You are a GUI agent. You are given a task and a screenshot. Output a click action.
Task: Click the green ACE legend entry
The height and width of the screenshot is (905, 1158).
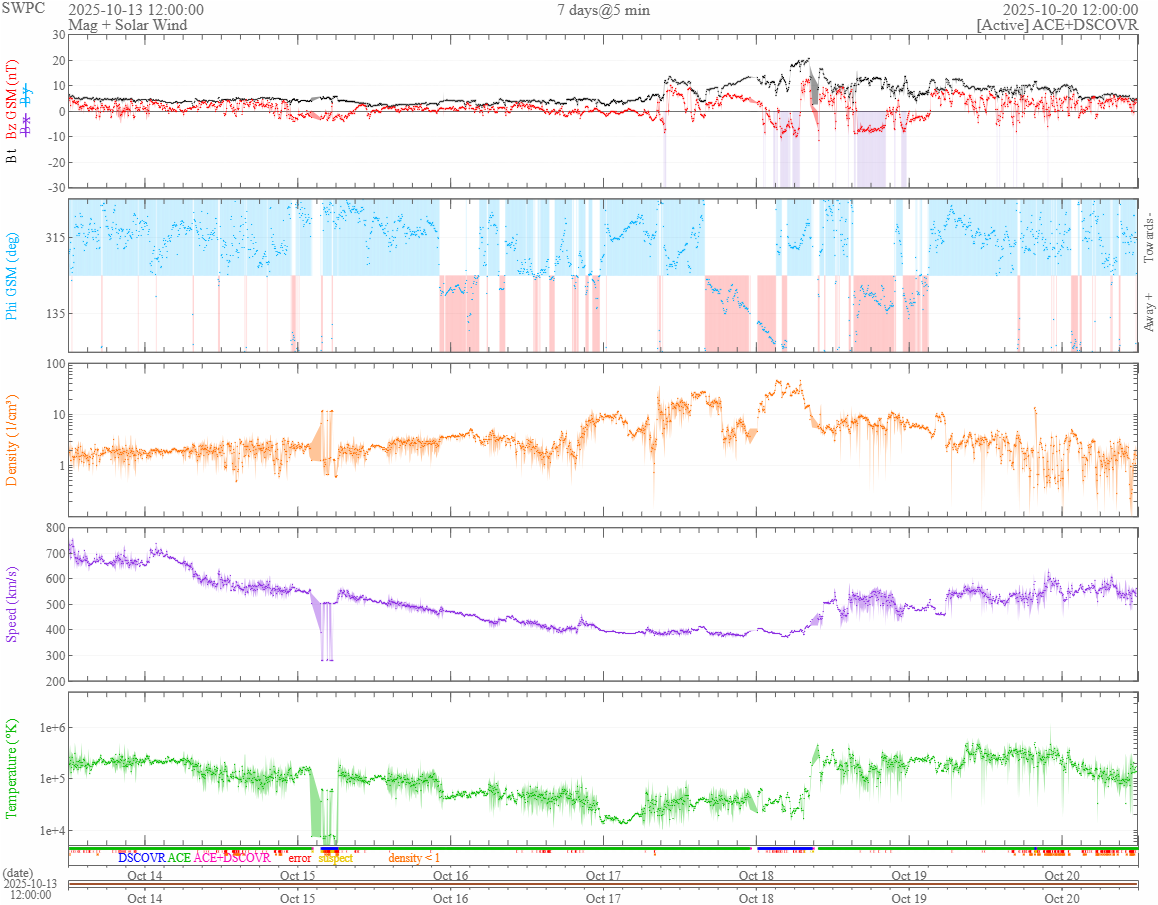click(x=179, y=858)
